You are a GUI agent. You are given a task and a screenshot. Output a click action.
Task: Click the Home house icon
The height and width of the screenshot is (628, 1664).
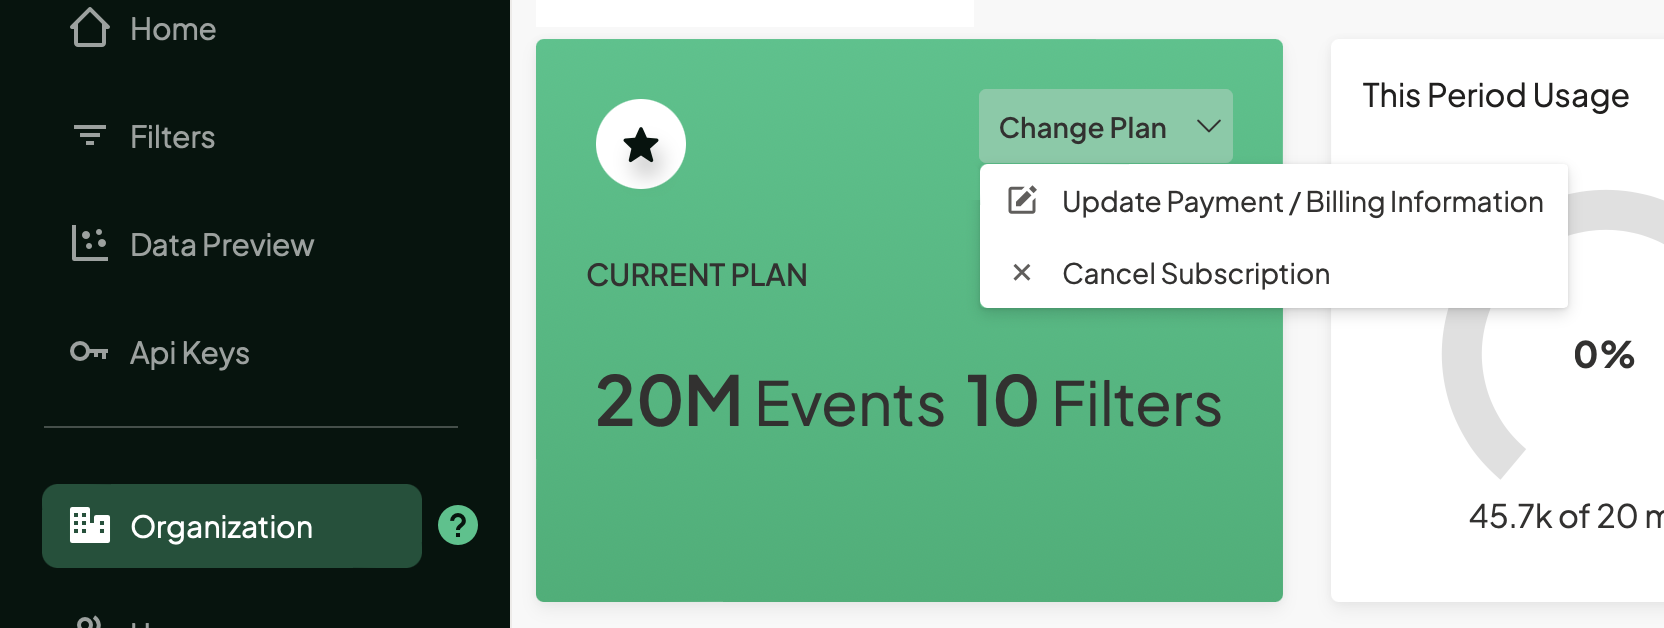click(x=89, y=28)
